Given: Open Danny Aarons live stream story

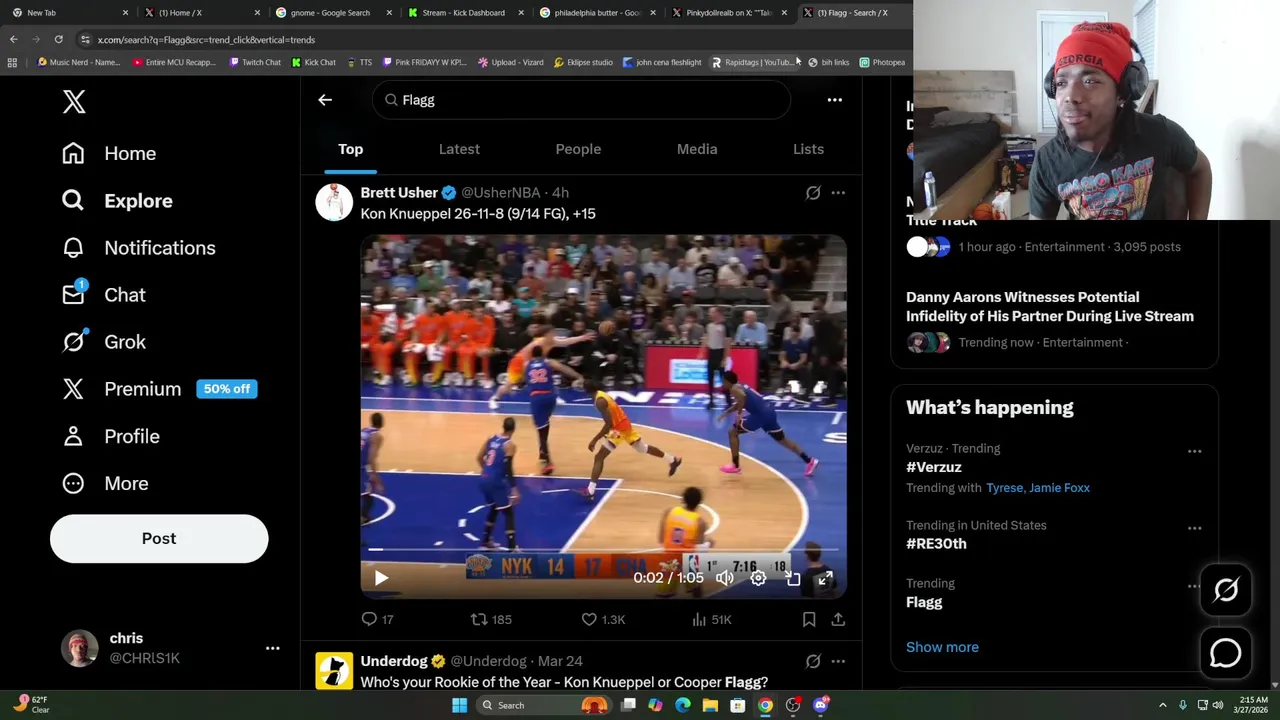Looking at the screenshot, I should (x=1050, y=306).
